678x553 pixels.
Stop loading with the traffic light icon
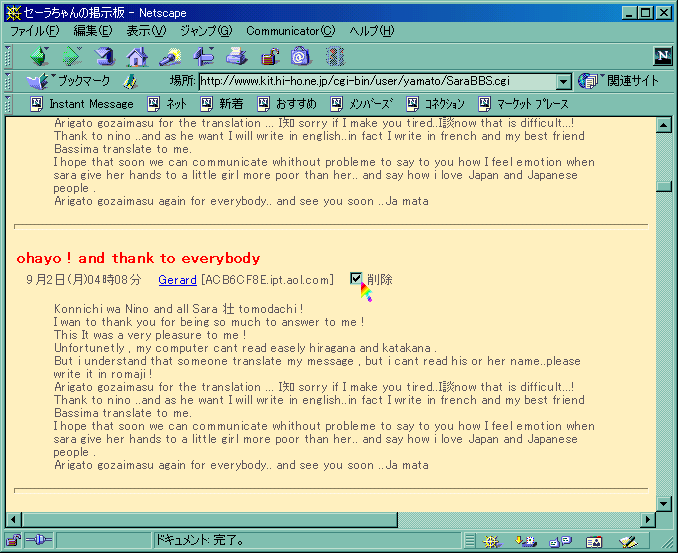335,57
